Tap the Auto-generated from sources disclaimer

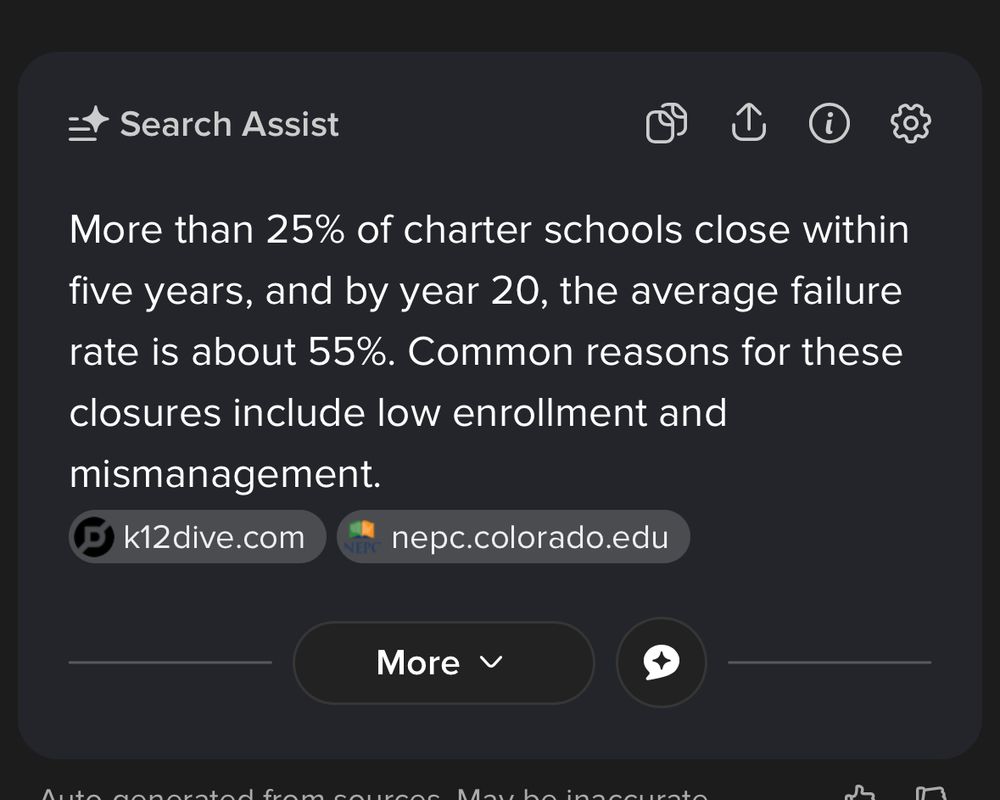(x=375, y=794)
